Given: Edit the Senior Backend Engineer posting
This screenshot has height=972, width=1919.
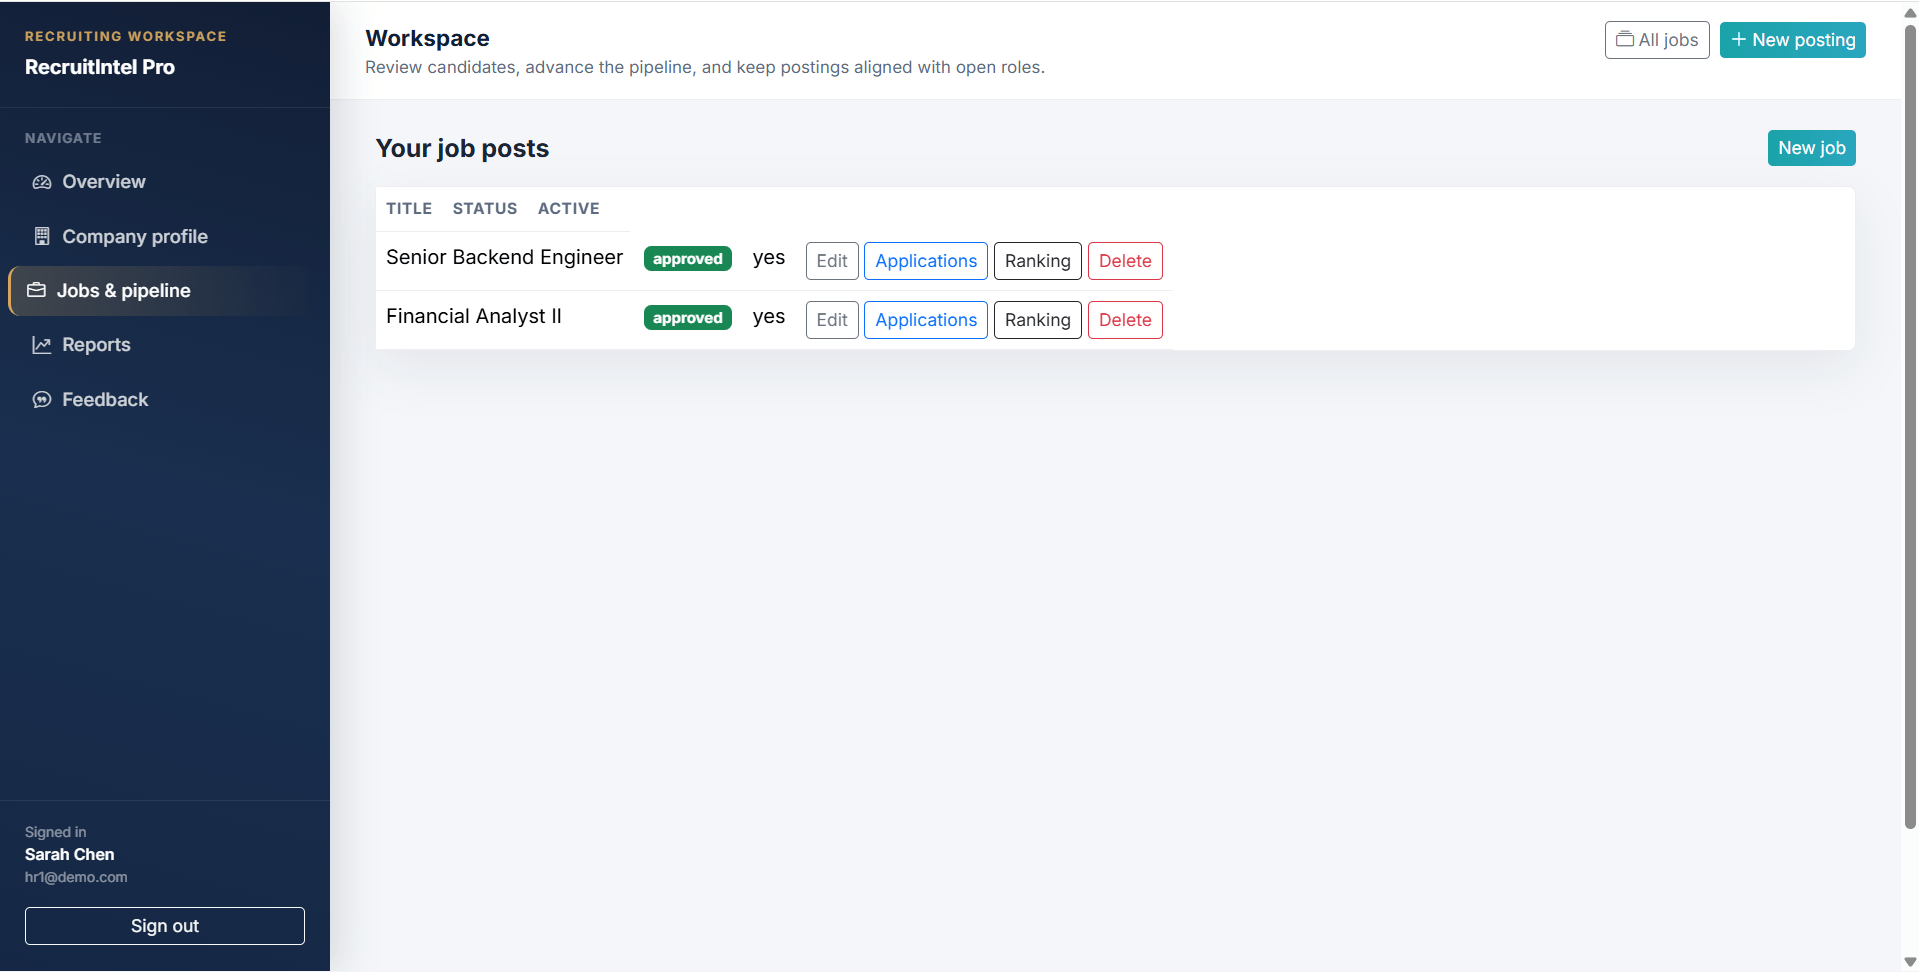Looking at the screenshot, I should pos(832,261).
